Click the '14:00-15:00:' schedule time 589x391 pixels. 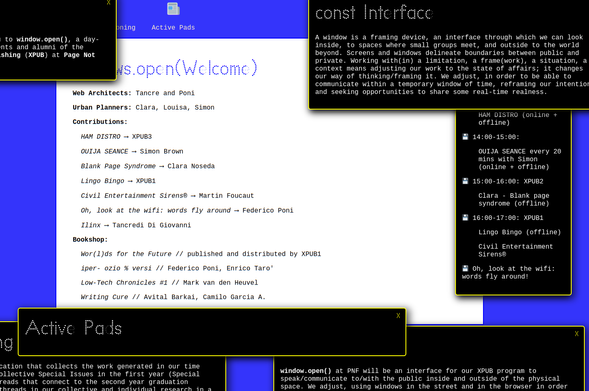click(x=496, y=137)
